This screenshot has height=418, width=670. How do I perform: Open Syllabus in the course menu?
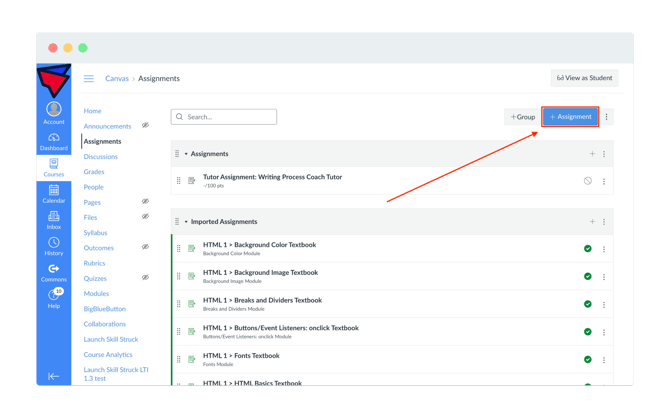point(95,233)
